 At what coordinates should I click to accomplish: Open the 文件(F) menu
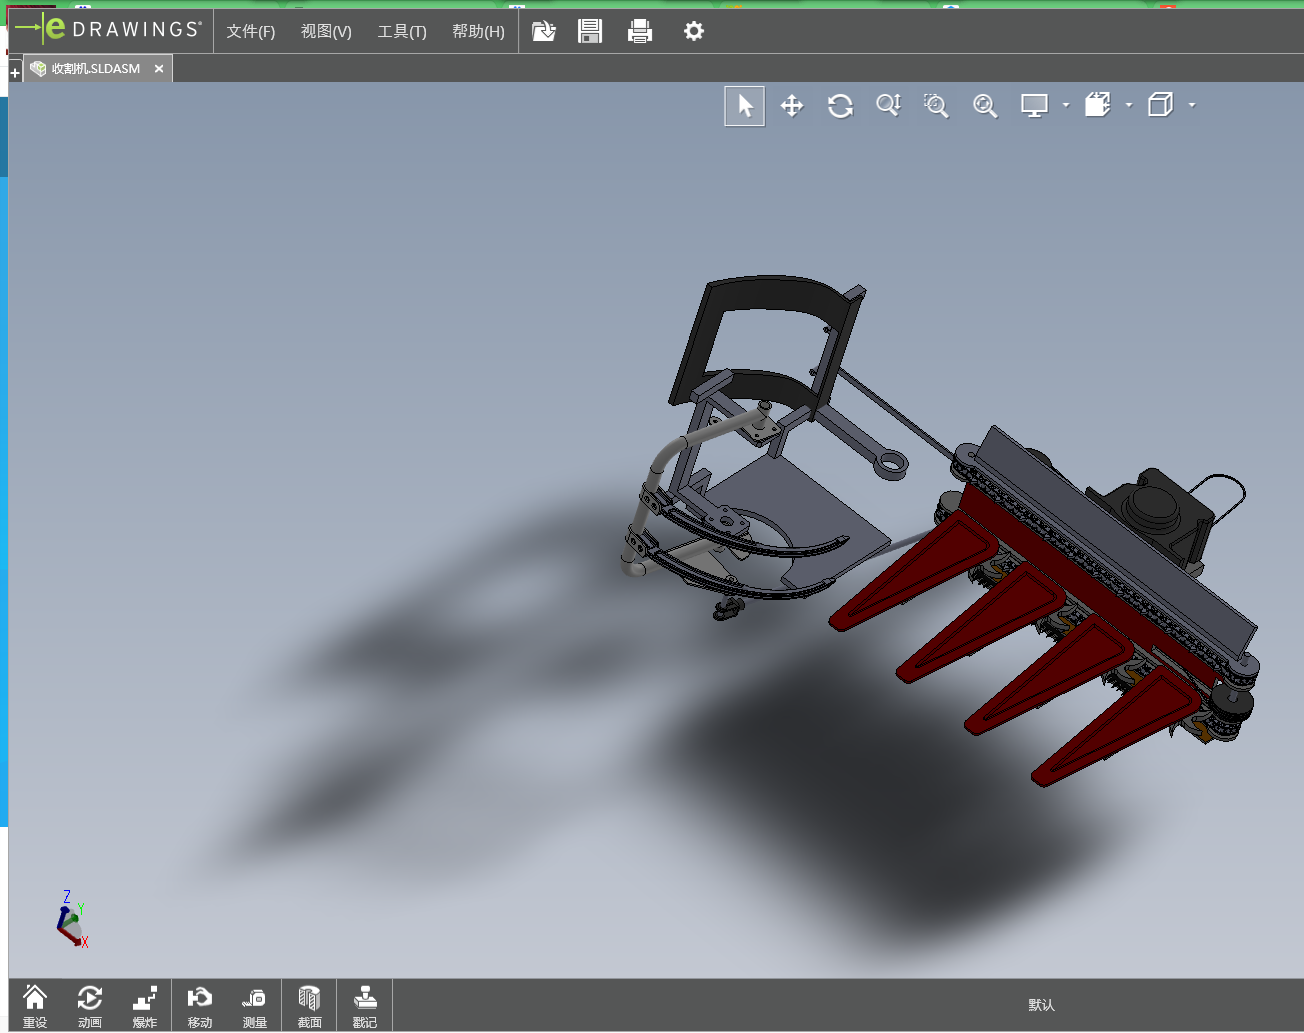pos(250,32)
